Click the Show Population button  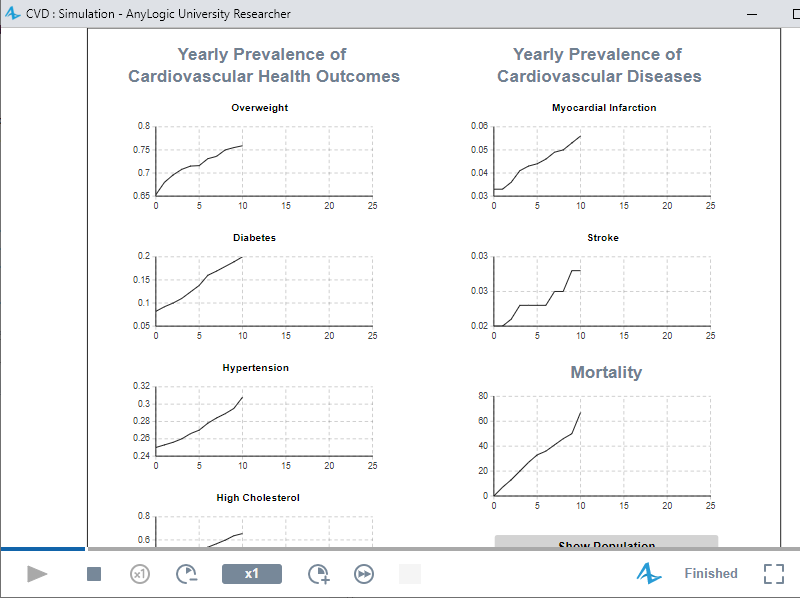(x=606, y=543)
